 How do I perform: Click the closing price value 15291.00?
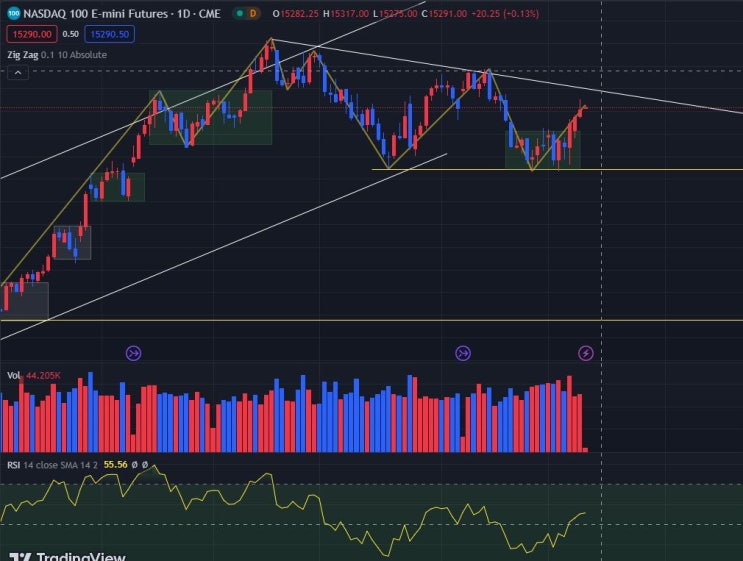point(447,14)
